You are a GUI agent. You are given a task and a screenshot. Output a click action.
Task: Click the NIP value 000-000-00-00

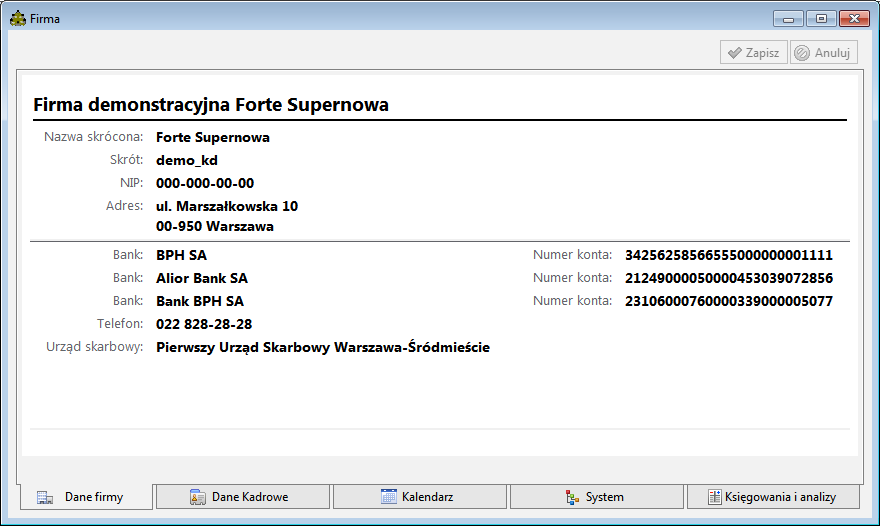(x=205, y=184)
